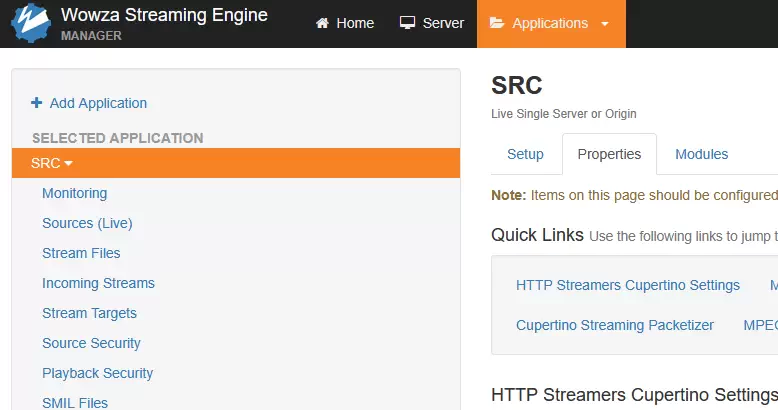Open Incoming Streams in the sidebar
The image size is (778, 410).
(x=98, y=283)
